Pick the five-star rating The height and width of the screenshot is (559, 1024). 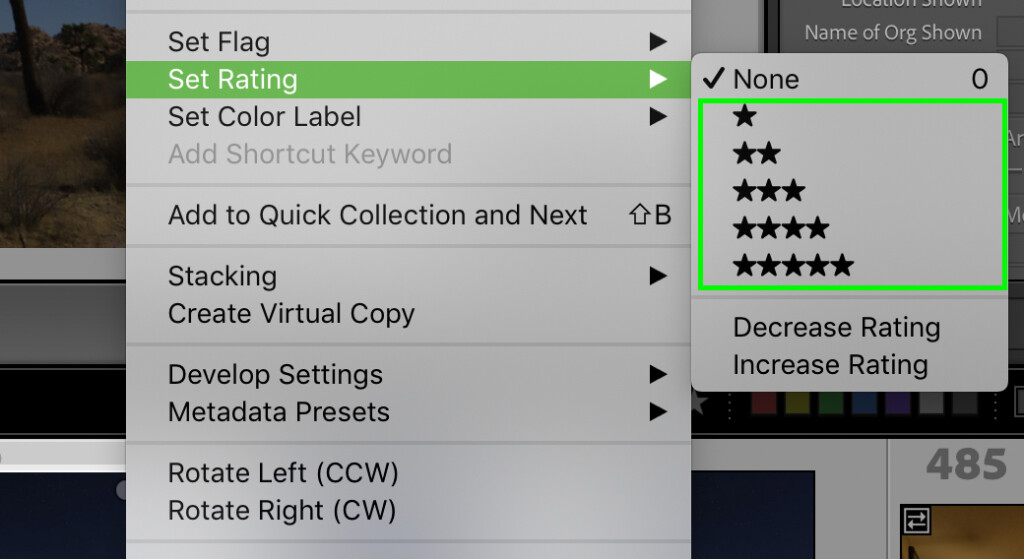point(793,265)
